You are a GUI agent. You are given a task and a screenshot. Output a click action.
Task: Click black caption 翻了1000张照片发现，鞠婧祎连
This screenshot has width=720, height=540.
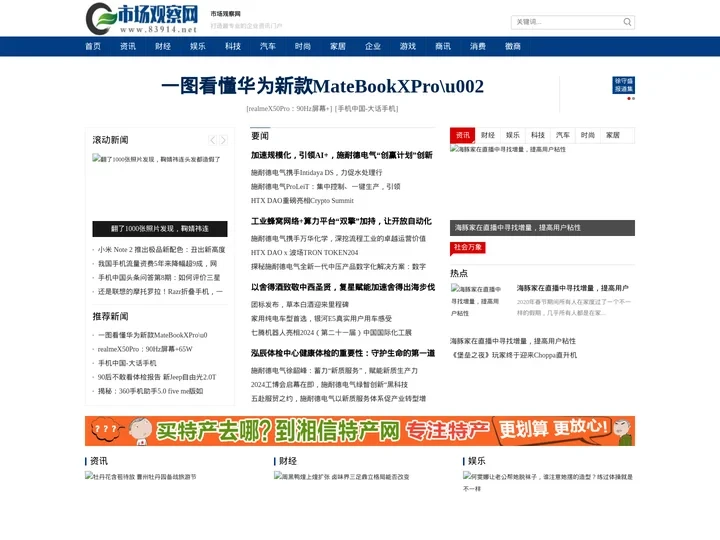point(160,229)
